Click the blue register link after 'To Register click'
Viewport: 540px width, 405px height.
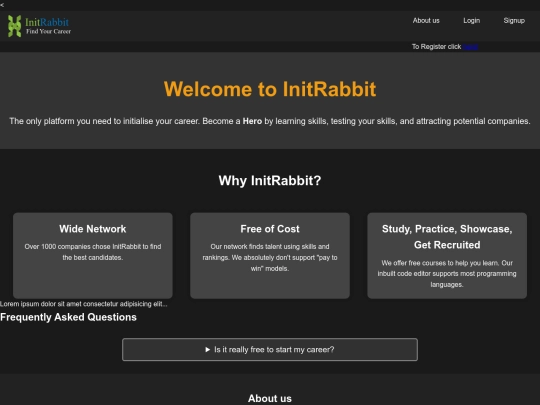[x=470, y=47]
